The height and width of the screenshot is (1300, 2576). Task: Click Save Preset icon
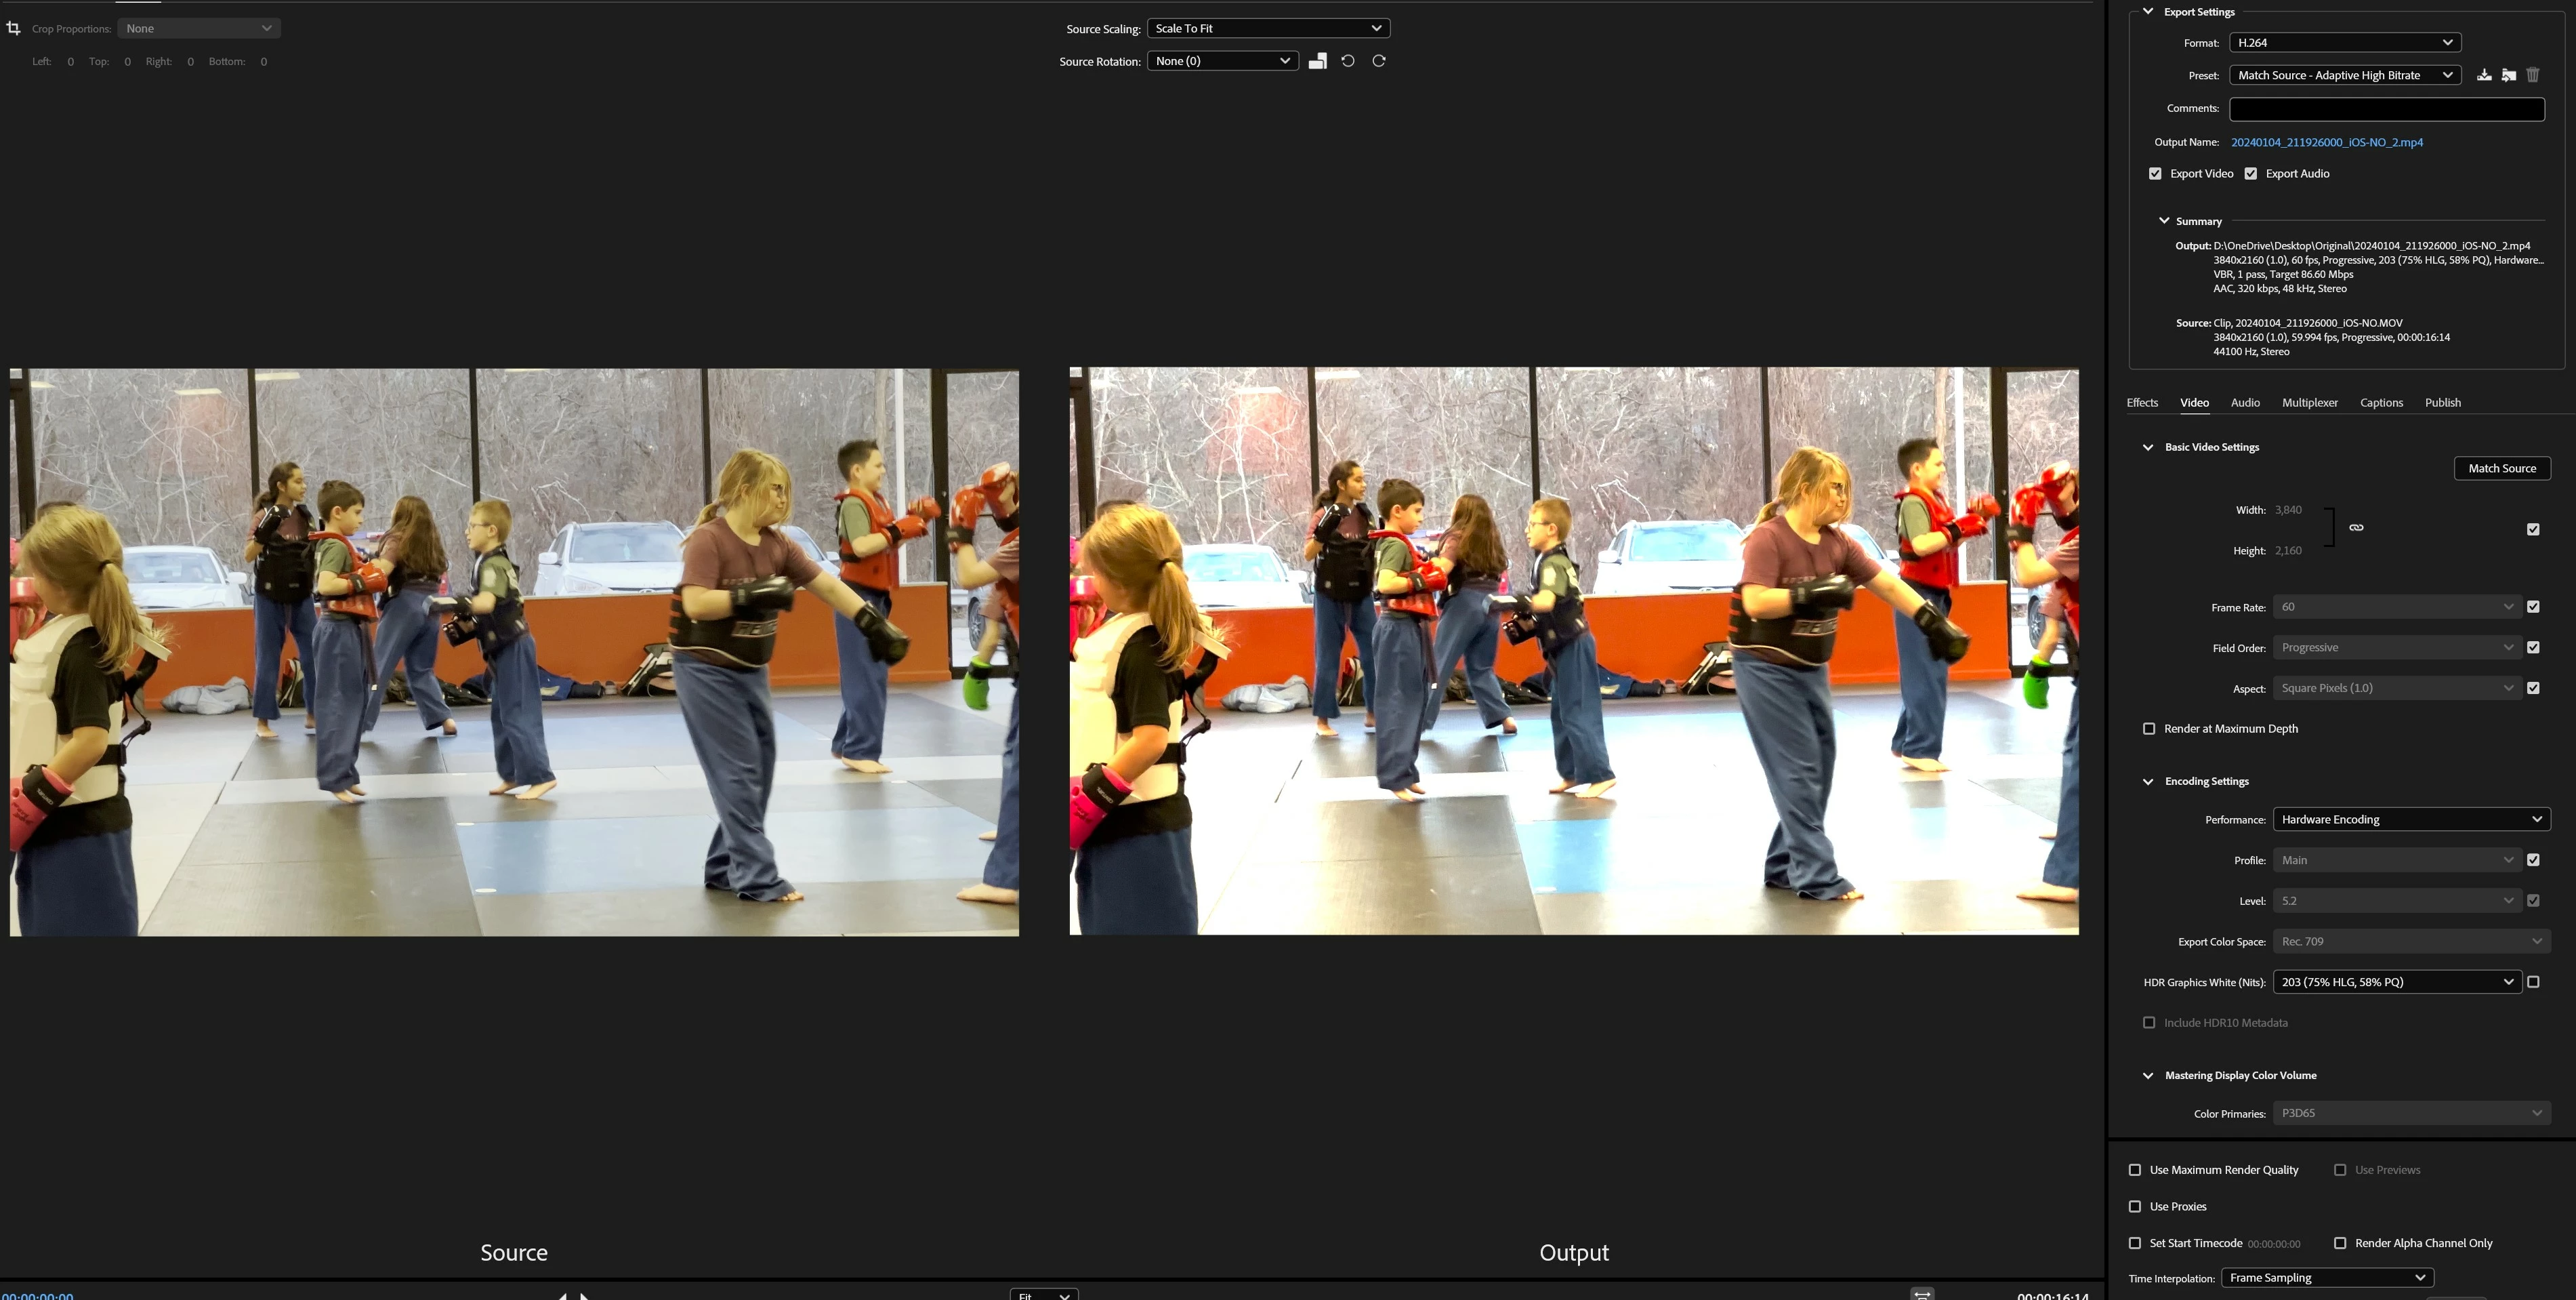2484,75
